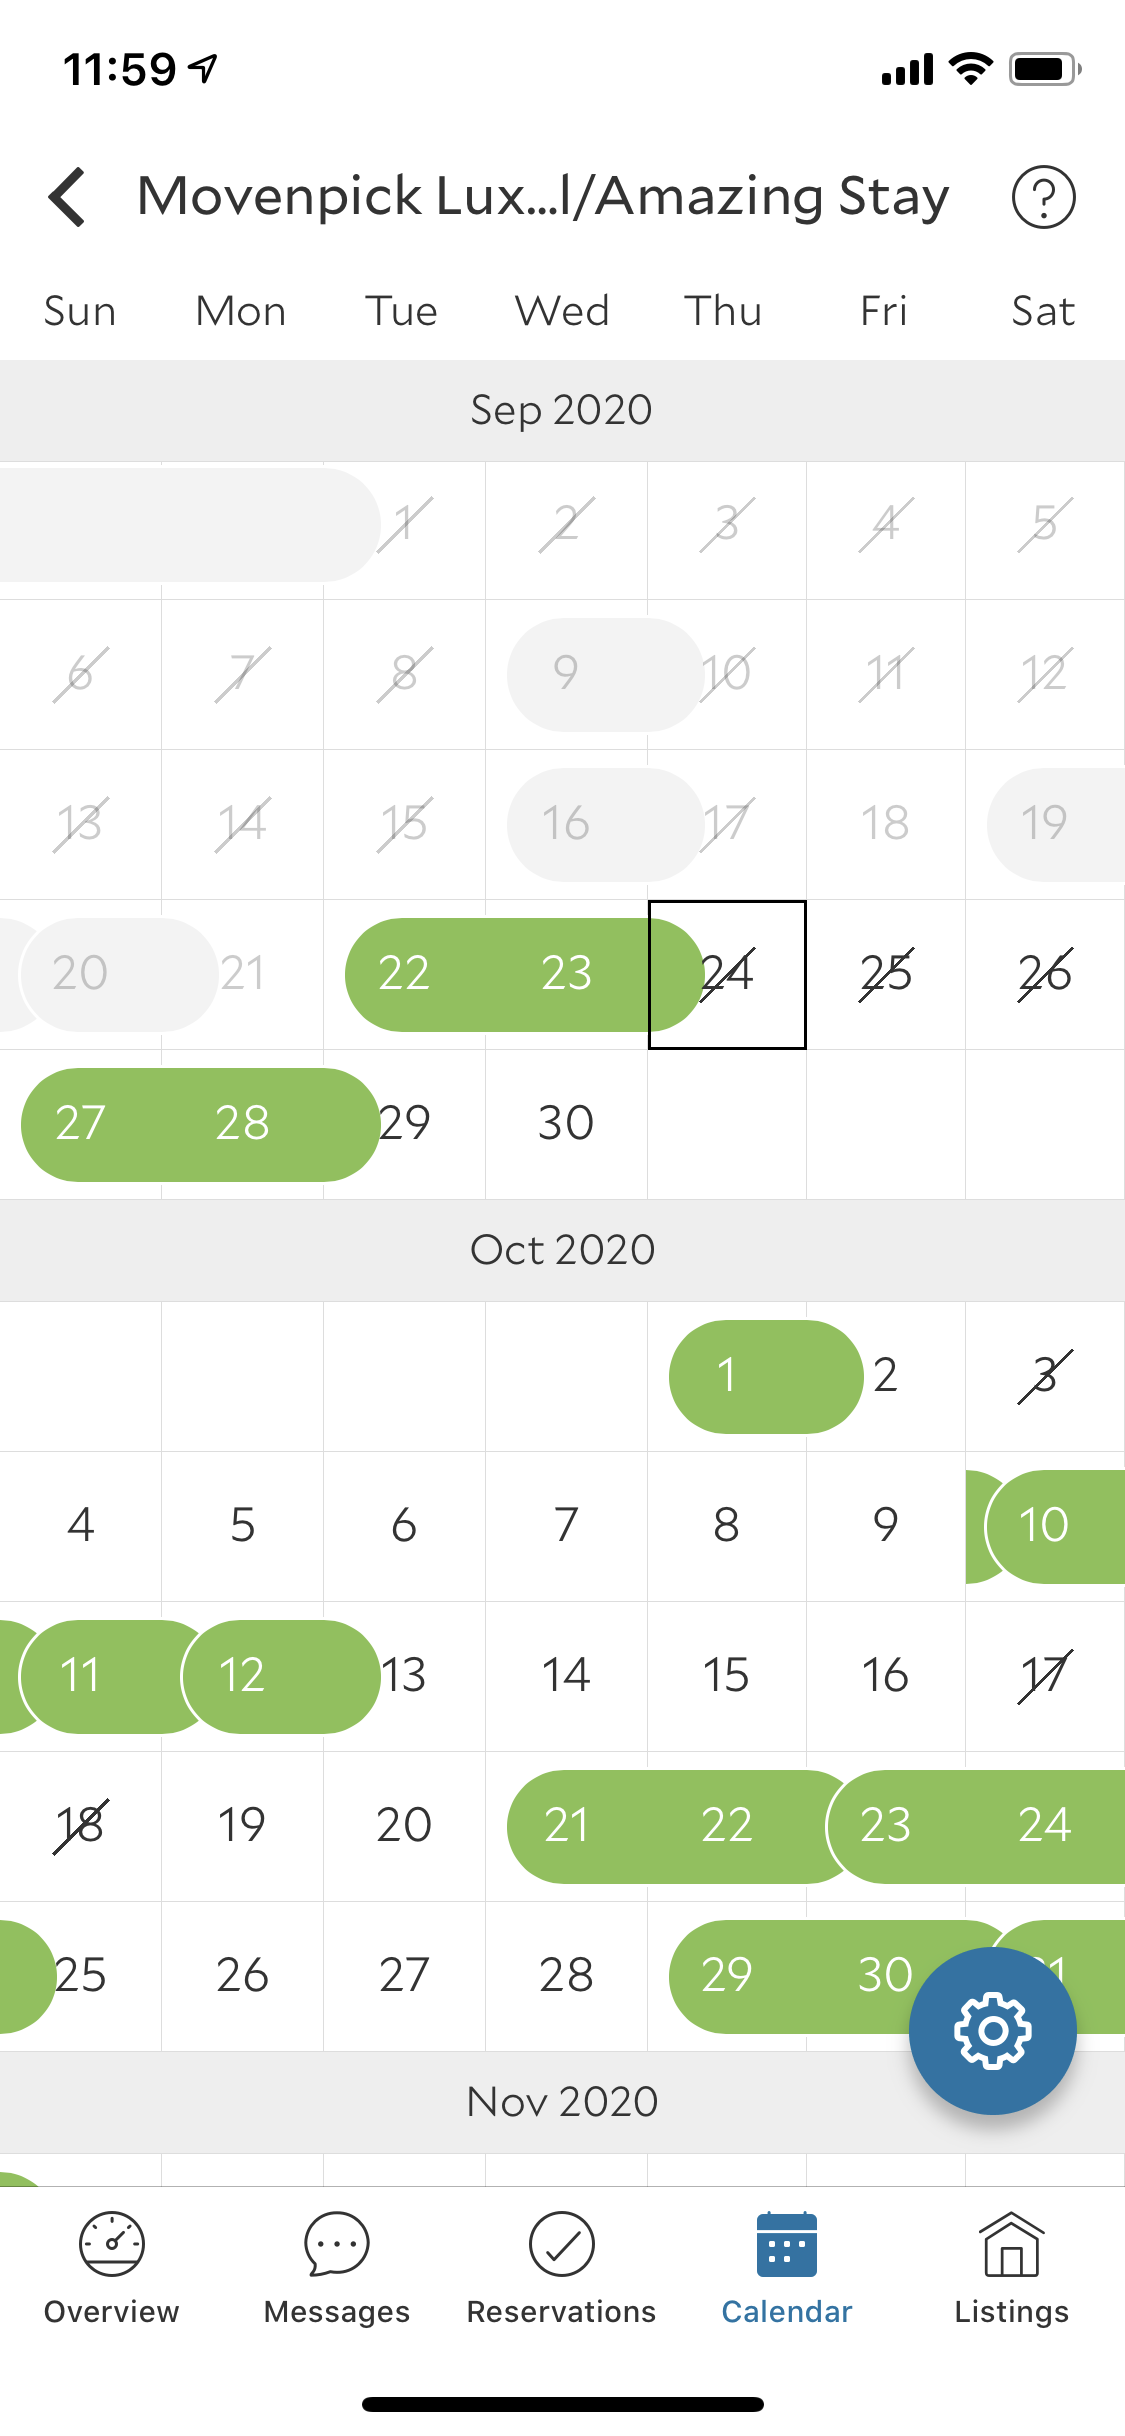Viewport: 1125px width, 2436px height.
Task: Select September 24 outlined date cell
Action: click(727, 974)
